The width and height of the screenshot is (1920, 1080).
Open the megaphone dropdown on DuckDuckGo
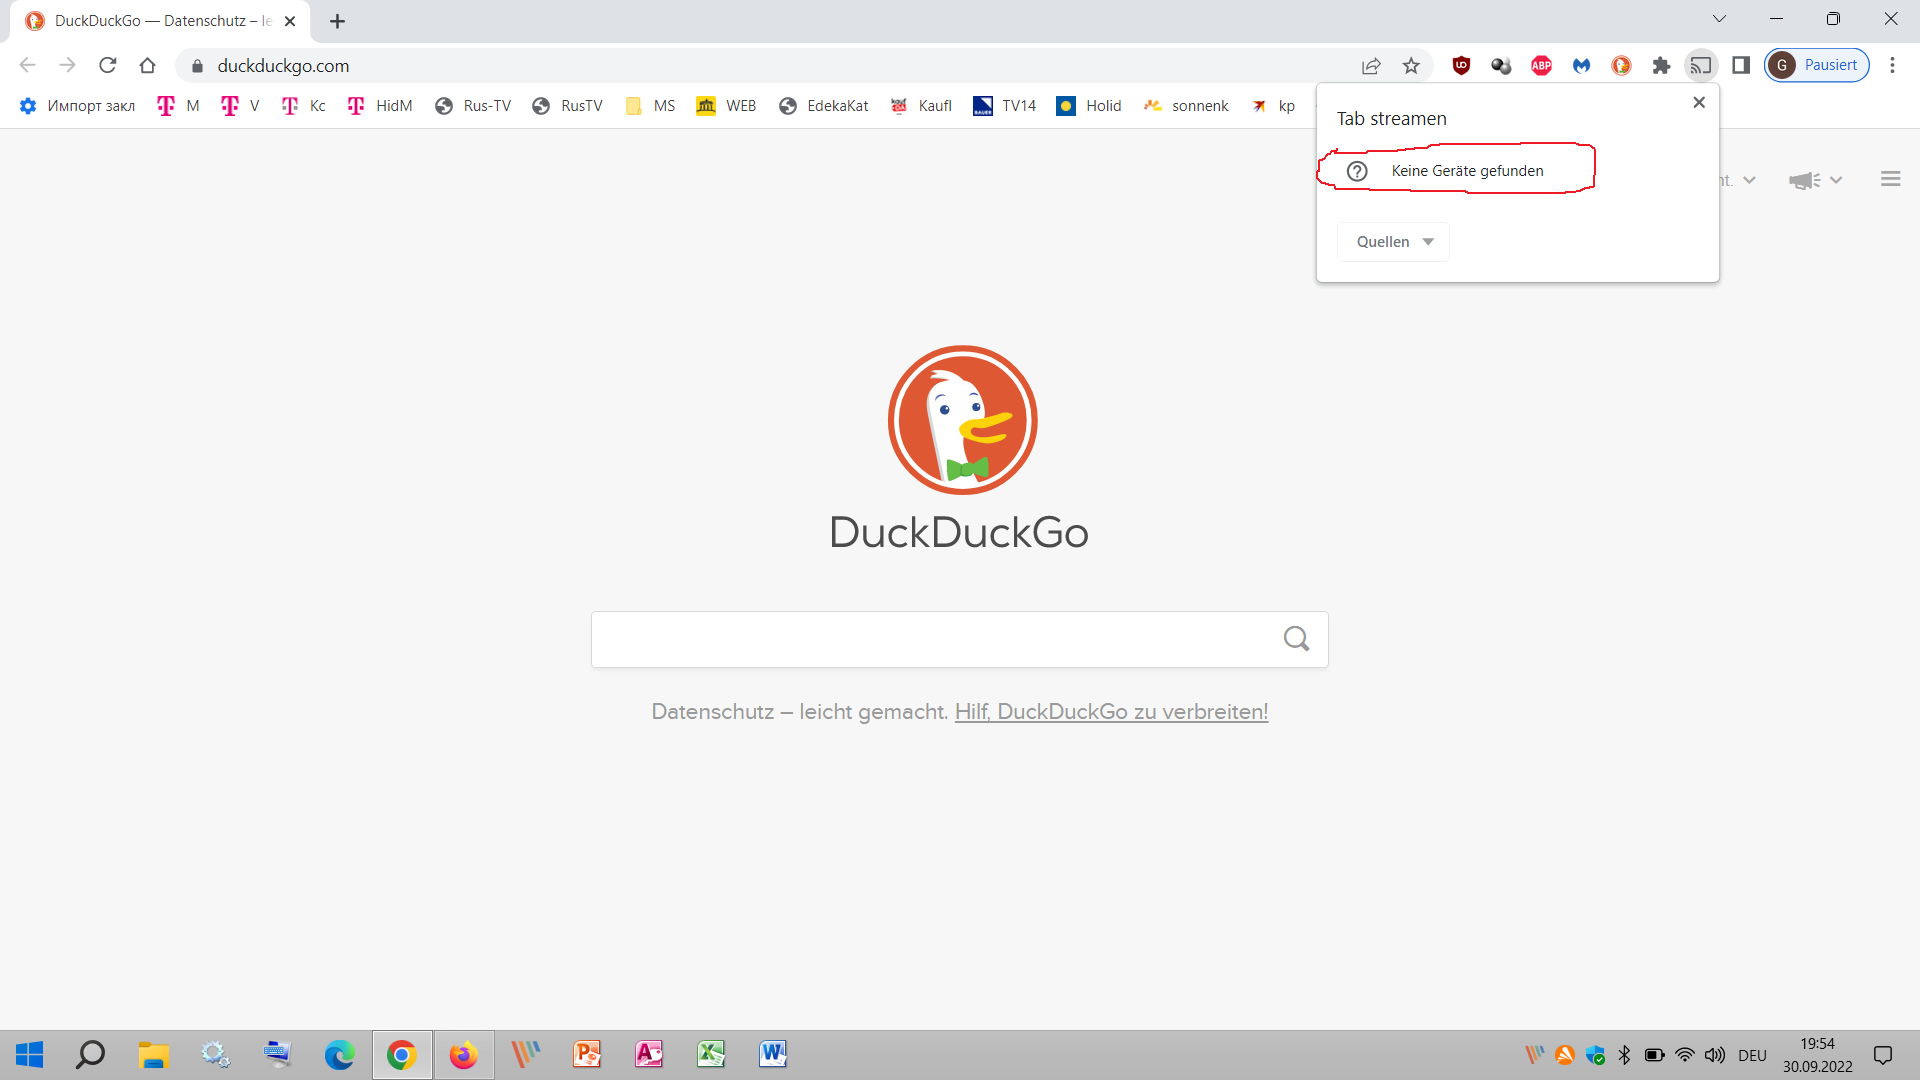click(x=1815, y=180)
